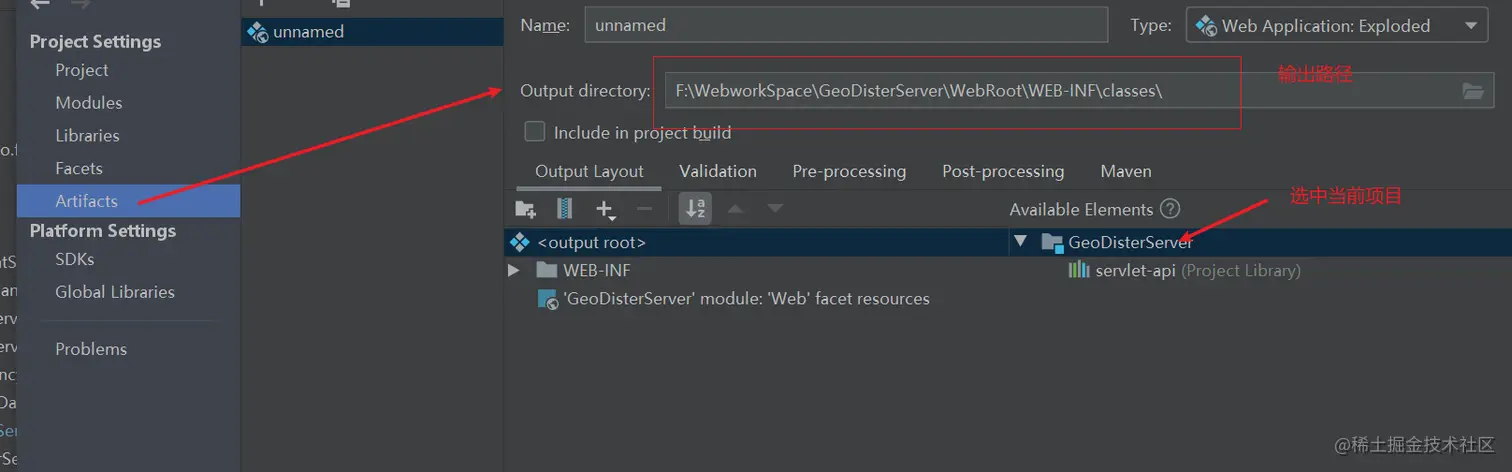Open the Pre-processing tab
The width and height of the screenshot is (1512, 472).
[849, 171]
